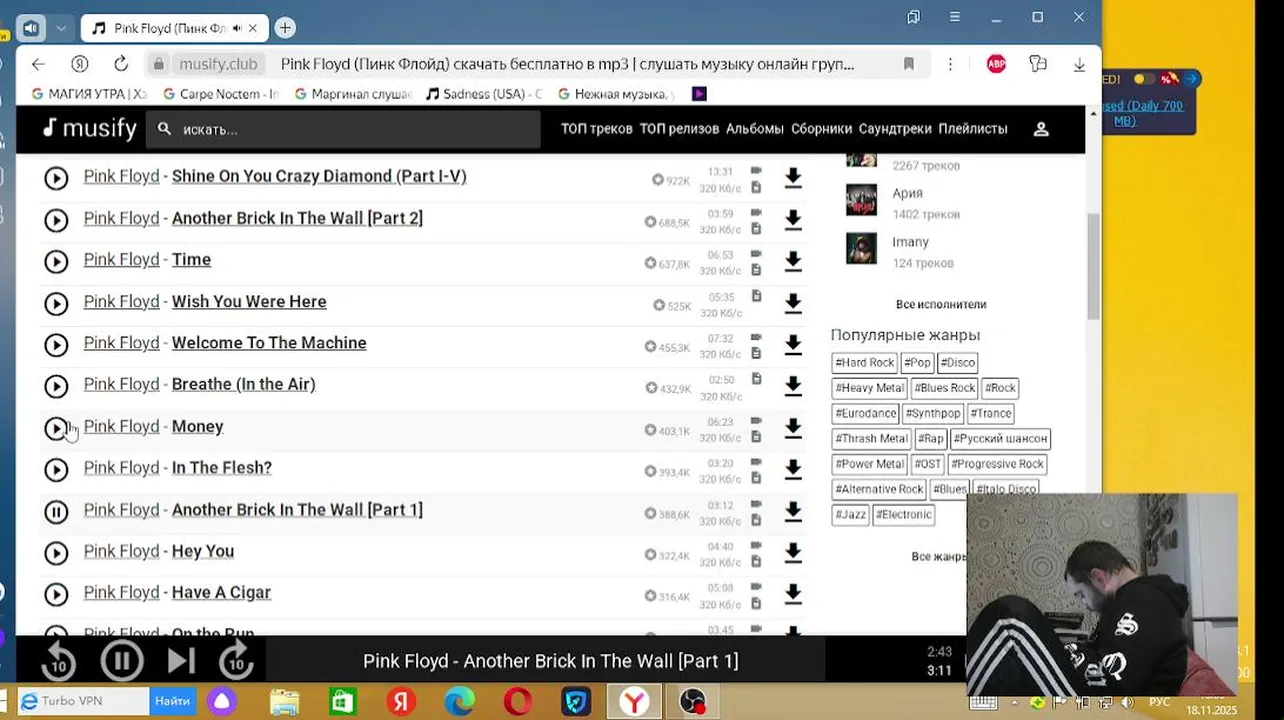
Task: Open ТОП релизов menu item
Action: 679,129
